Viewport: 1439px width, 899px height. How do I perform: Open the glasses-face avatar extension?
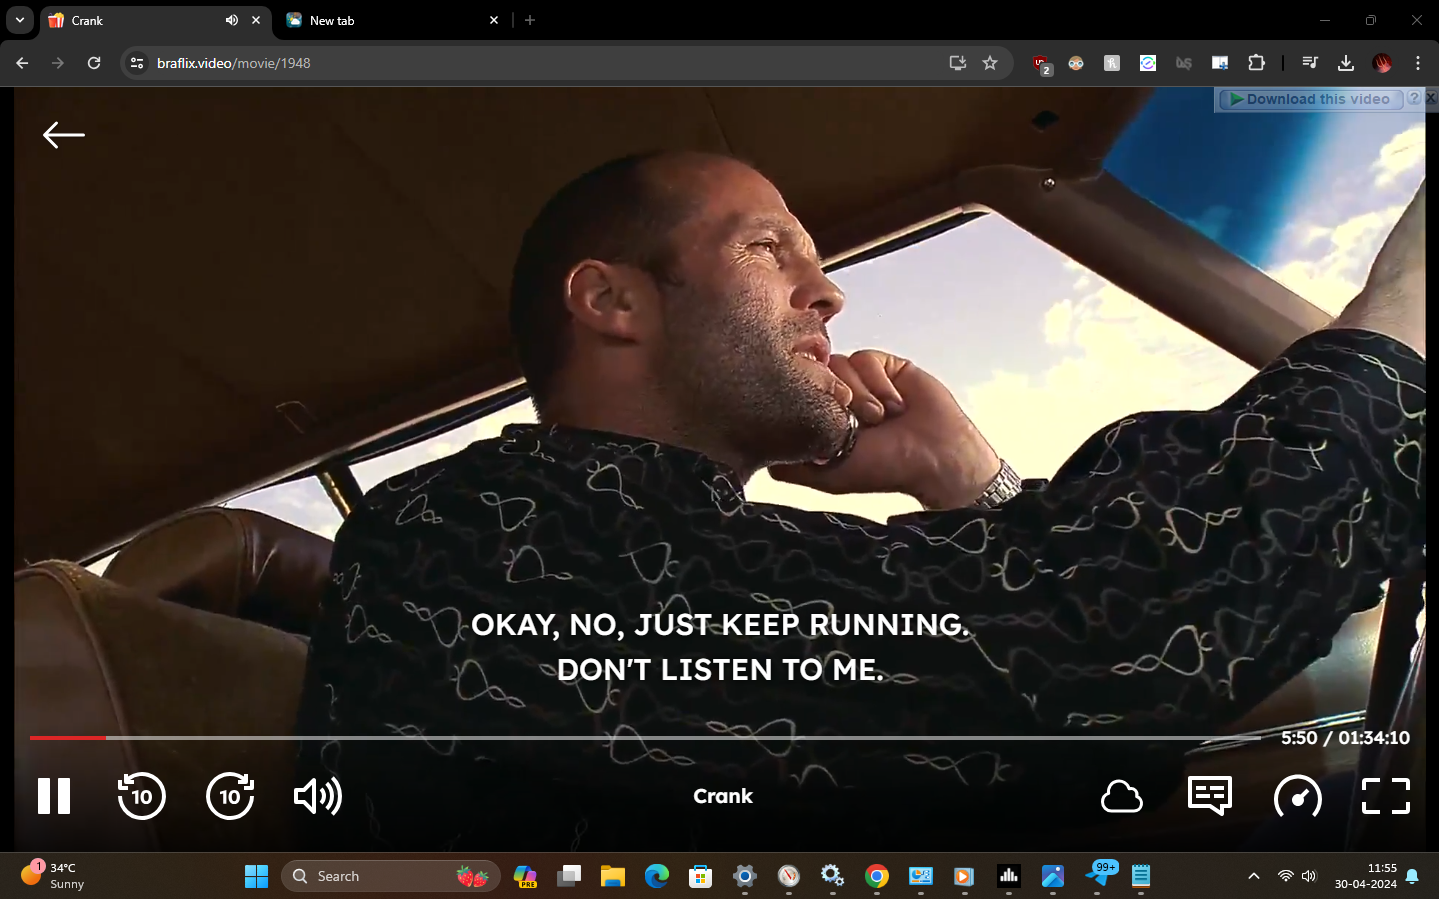1076,63
